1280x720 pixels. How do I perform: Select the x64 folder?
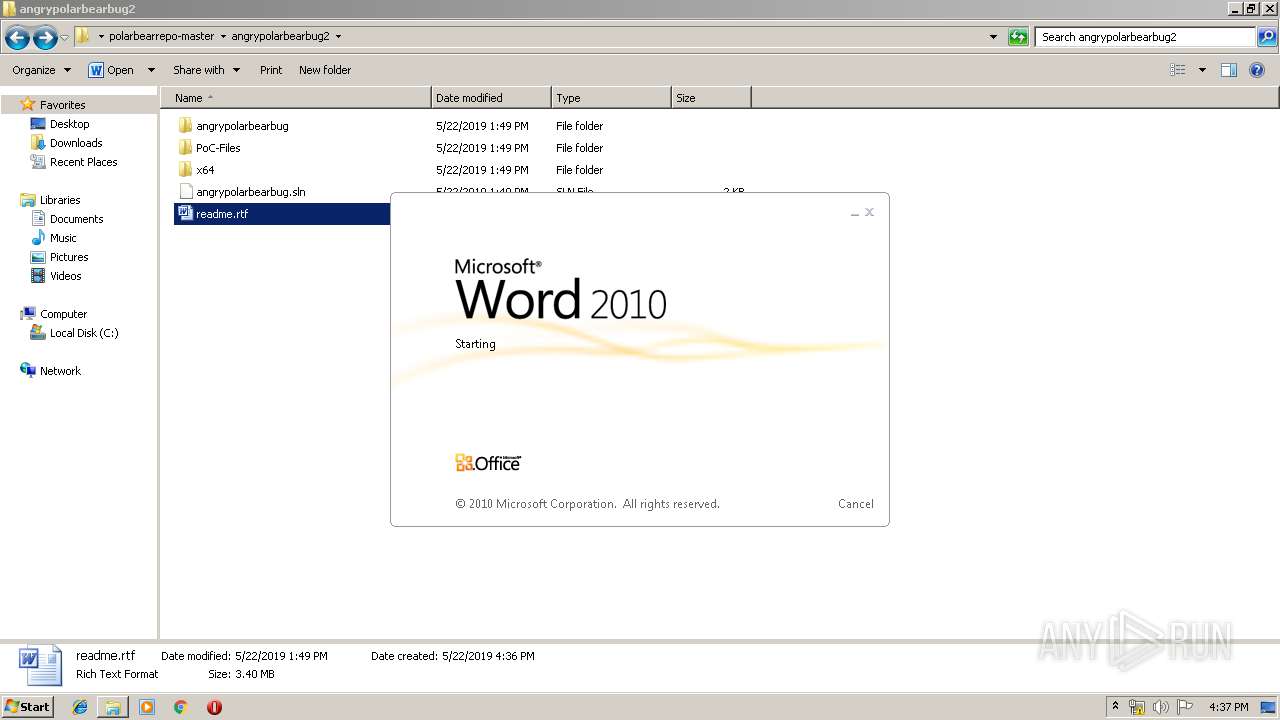(x=205, y=170)
